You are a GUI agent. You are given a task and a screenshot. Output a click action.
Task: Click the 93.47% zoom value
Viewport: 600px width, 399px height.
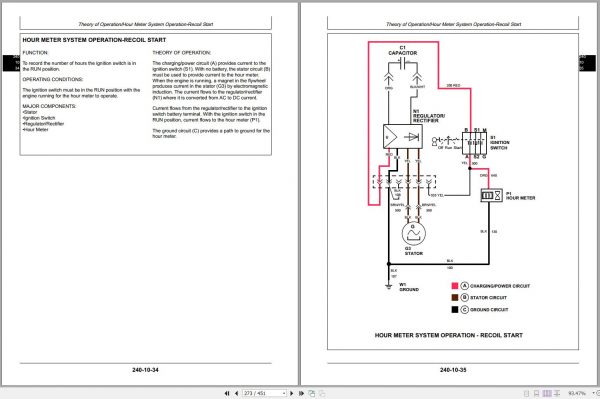coord(577,393)
